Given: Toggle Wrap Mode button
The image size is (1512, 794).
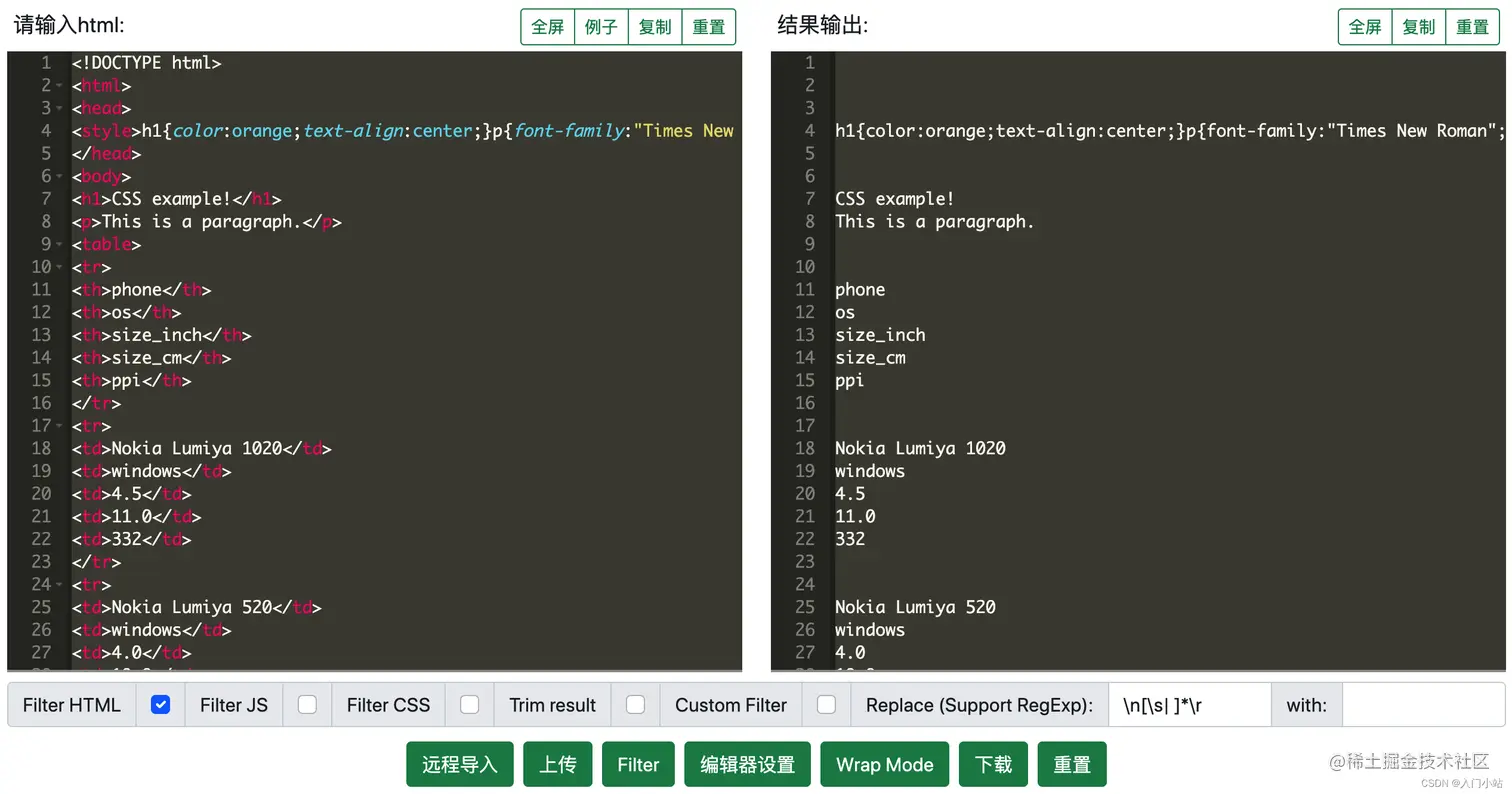Looking at the screenshot, I should [x=885, y=765].
